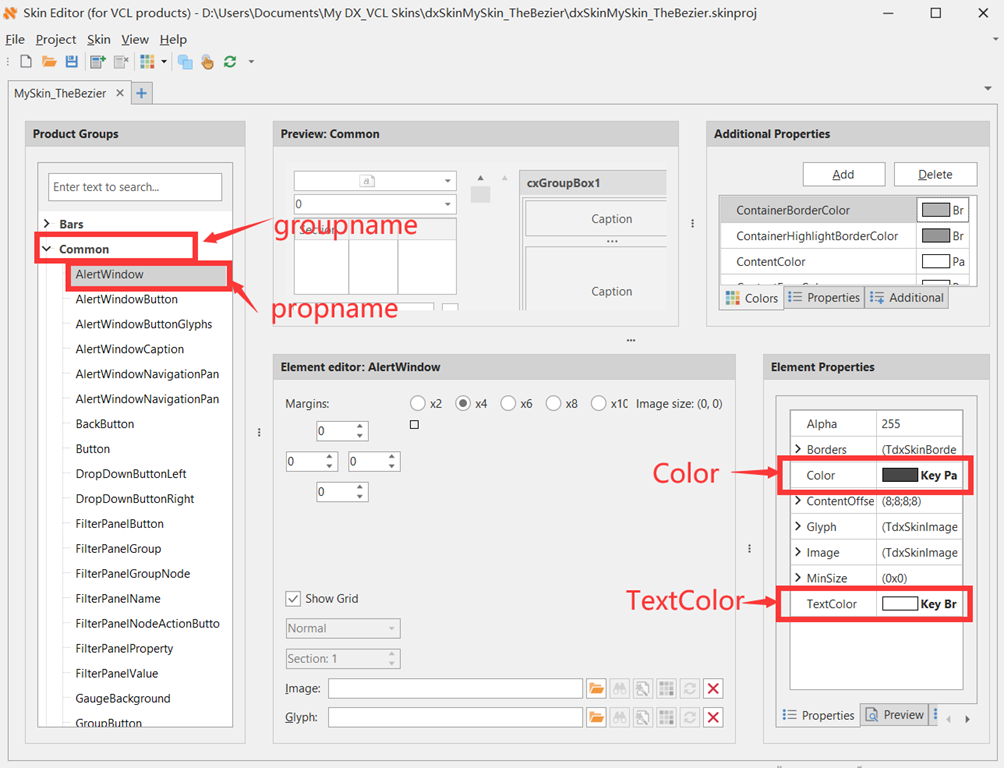This screenshot has height=768, width=1004.
Task: Select BackButton element in tree
Action: click(105, 424)
